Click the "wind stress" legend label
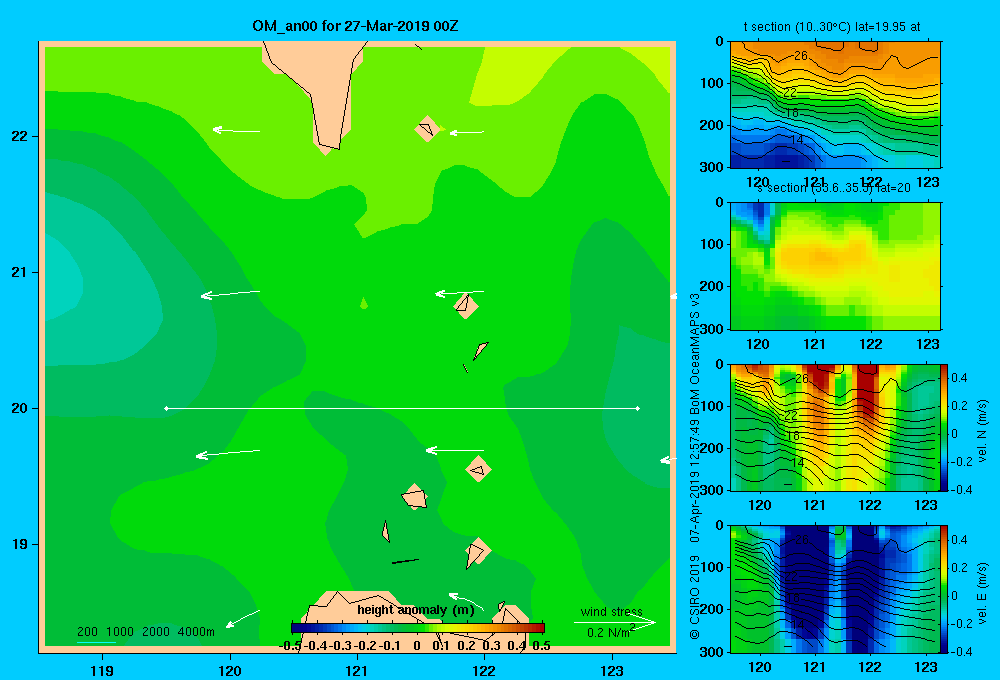Image resolution: width=1000 pixels, height=680 pixels. pos(612,611)
